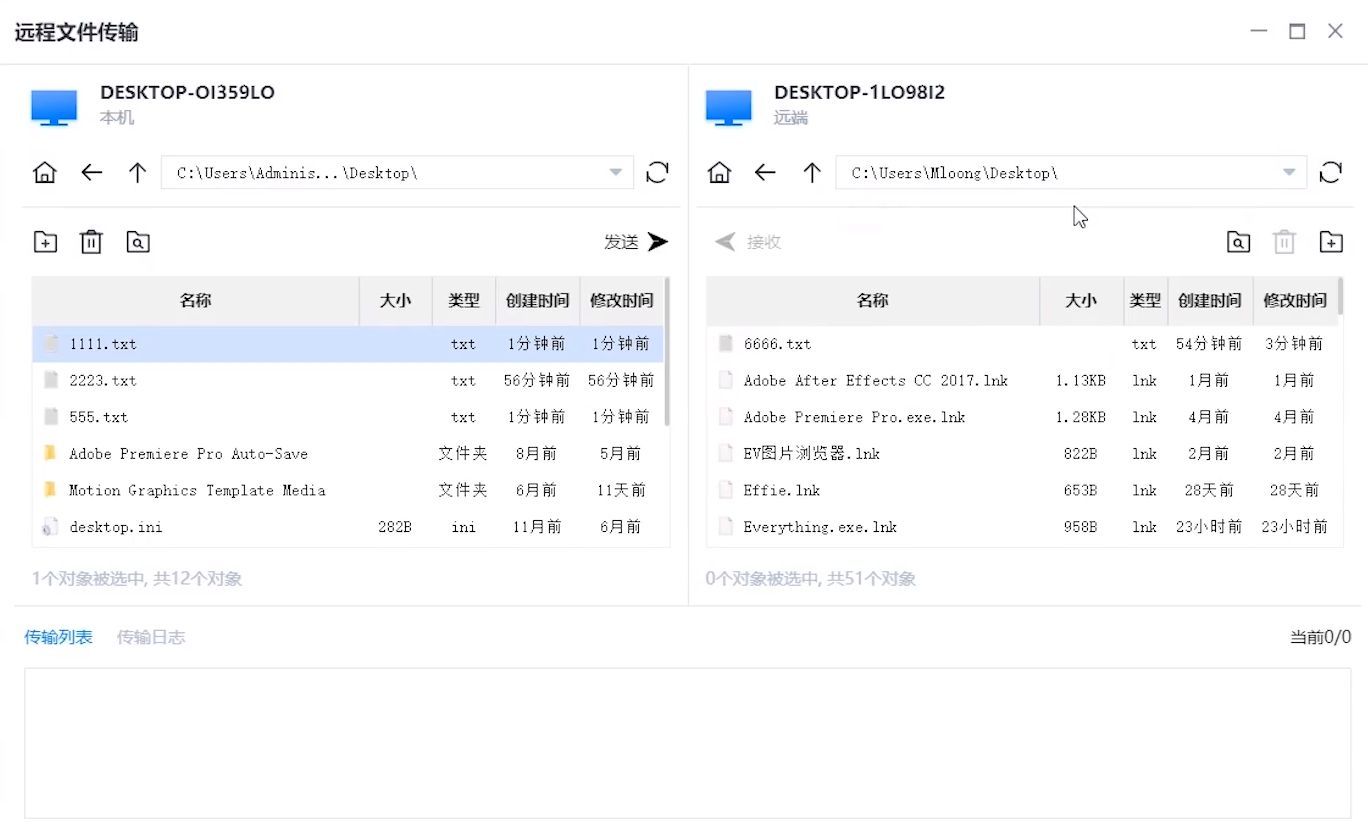Go back in remote panel navigation
This screenshot has width=1368, height=826.
pos(765,173)
